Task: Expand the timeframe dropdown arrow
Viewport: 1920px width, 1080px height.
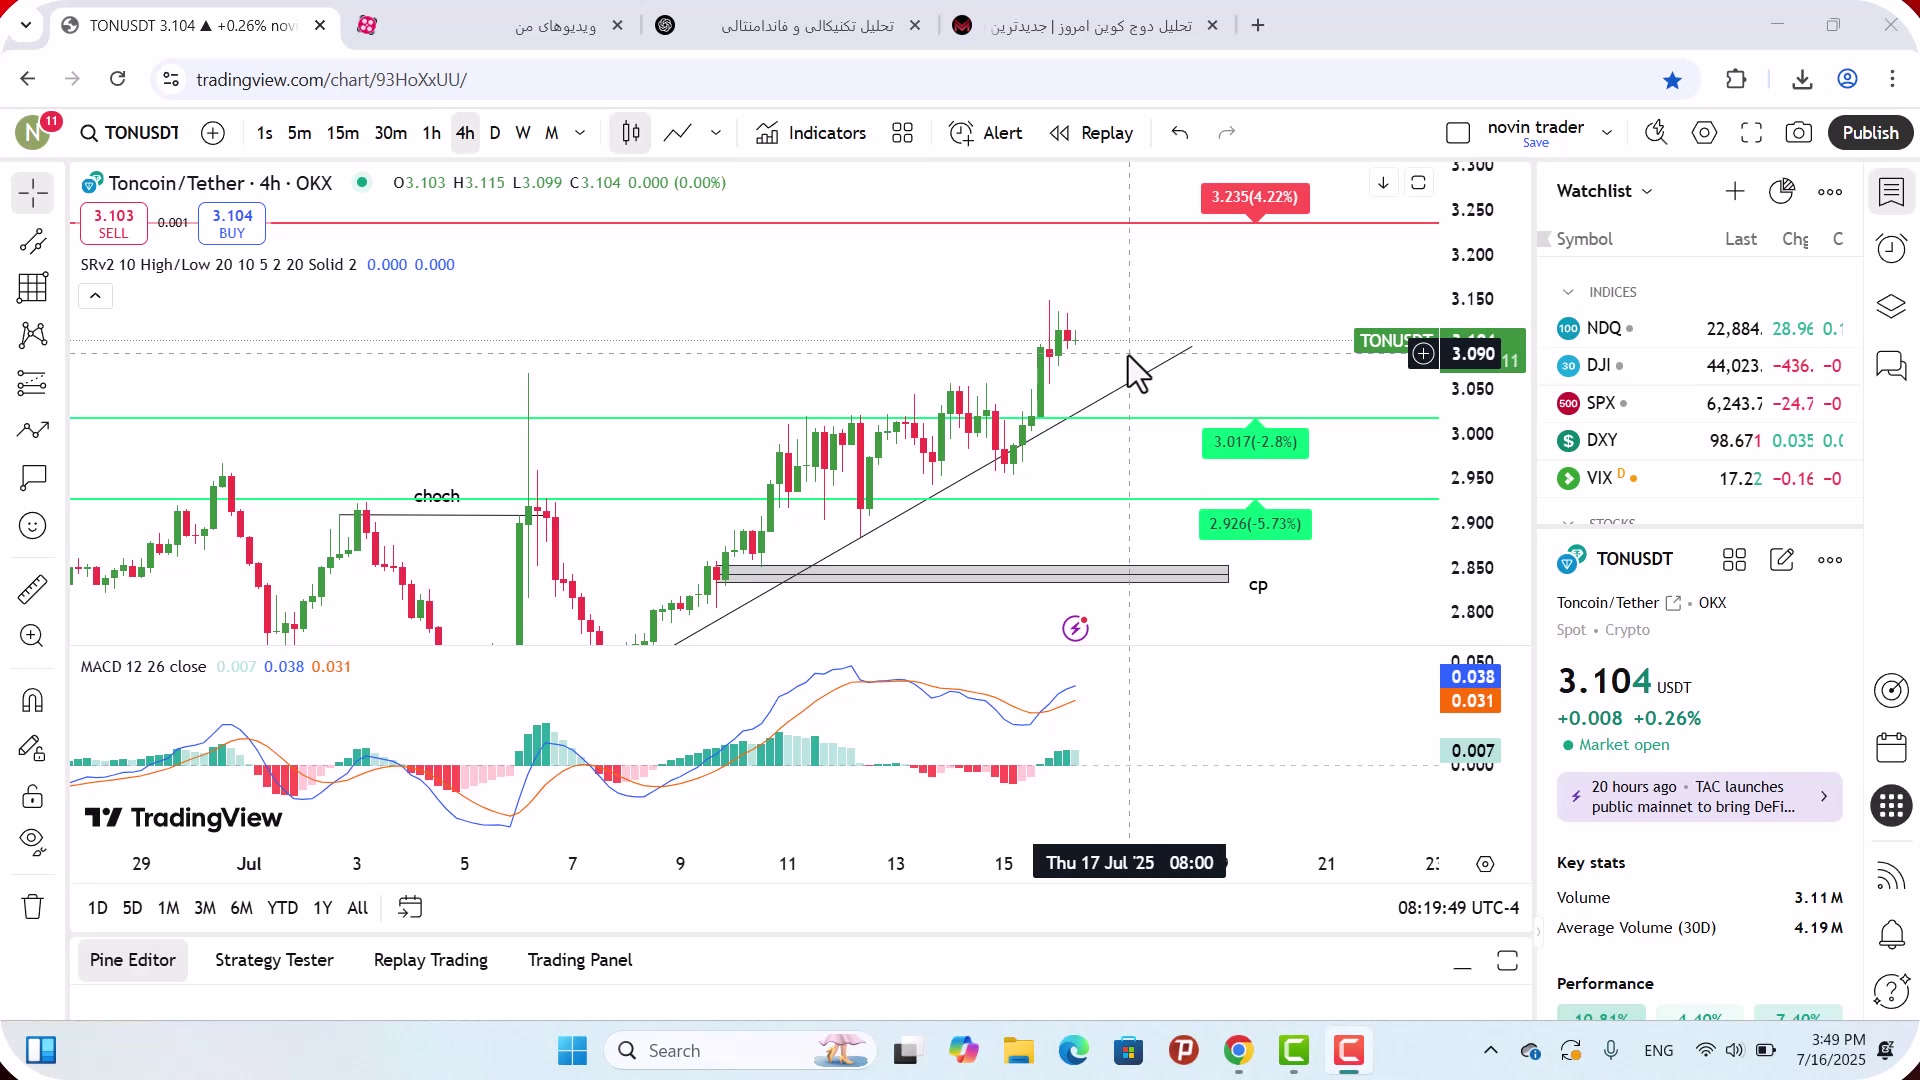Action: click(x=580, y=133)
